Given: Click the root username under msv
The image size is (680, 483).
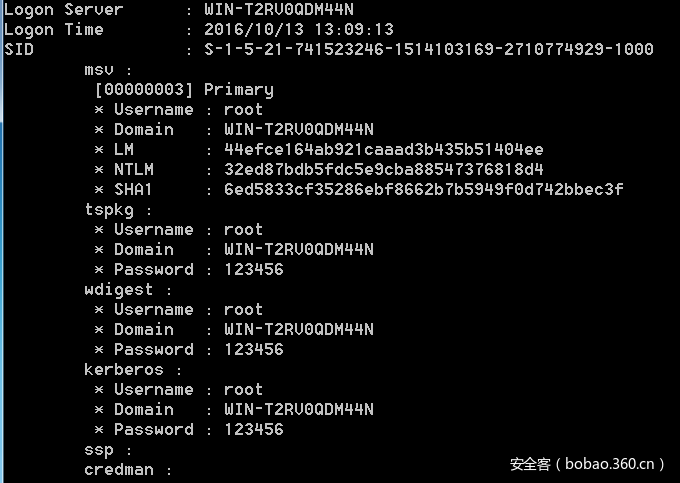Looking at the screenshot, I should (x=244, y=110).
